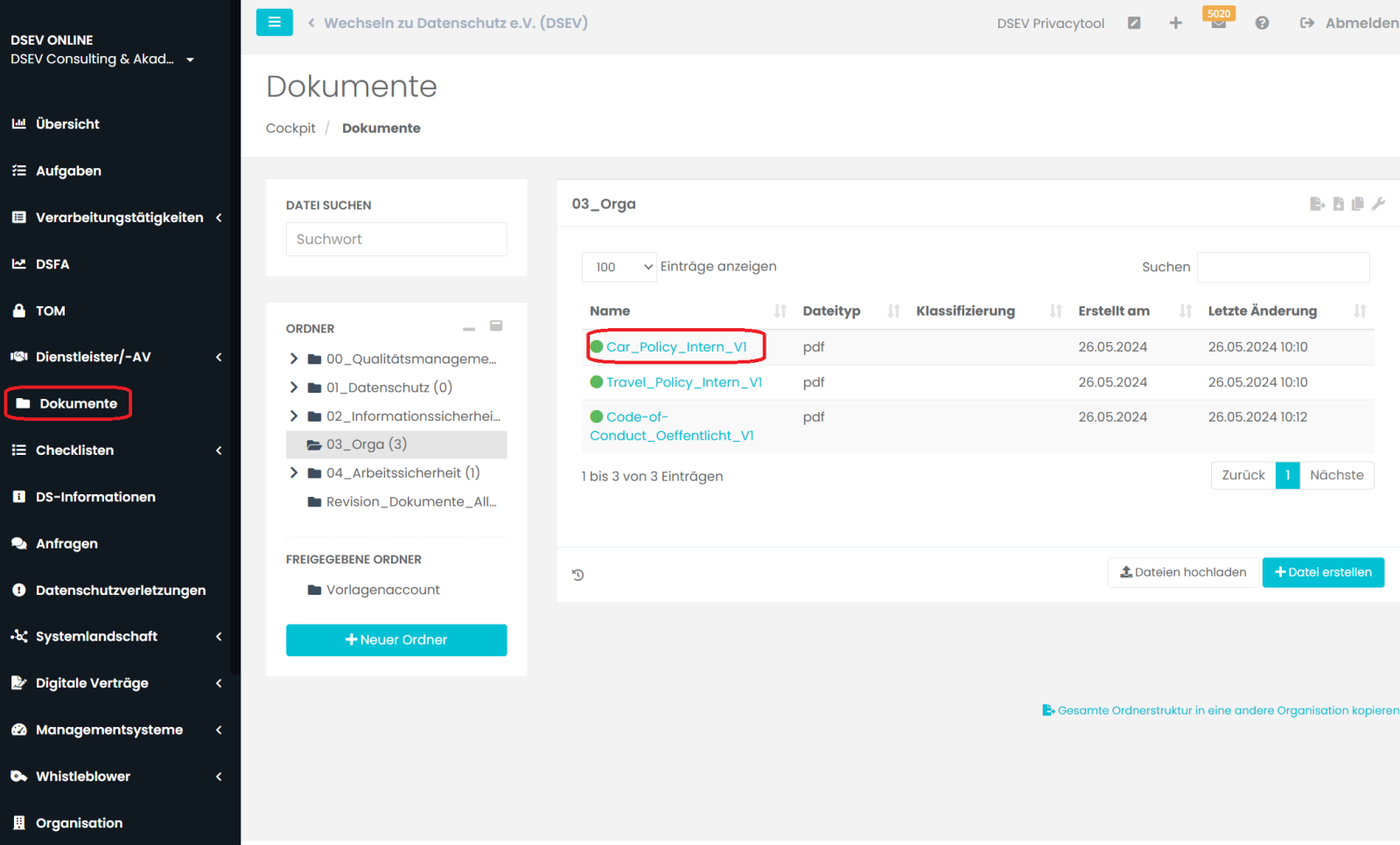This screenshot has height=845, width=1400.
Task: Expand the Systemlandschaft submenu chevron
Action: pos(218,637)
